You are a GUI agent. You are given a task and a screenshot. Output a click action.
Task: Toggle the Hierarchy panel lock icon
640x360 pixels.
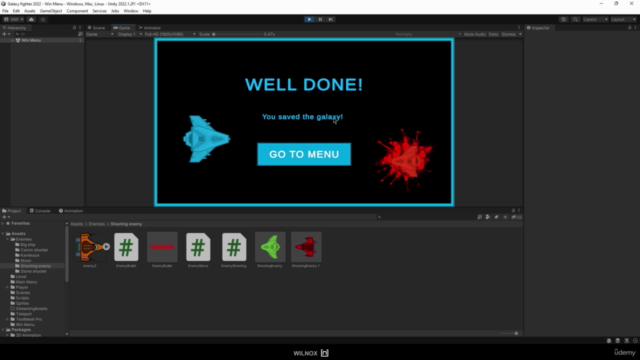(74, 28)
